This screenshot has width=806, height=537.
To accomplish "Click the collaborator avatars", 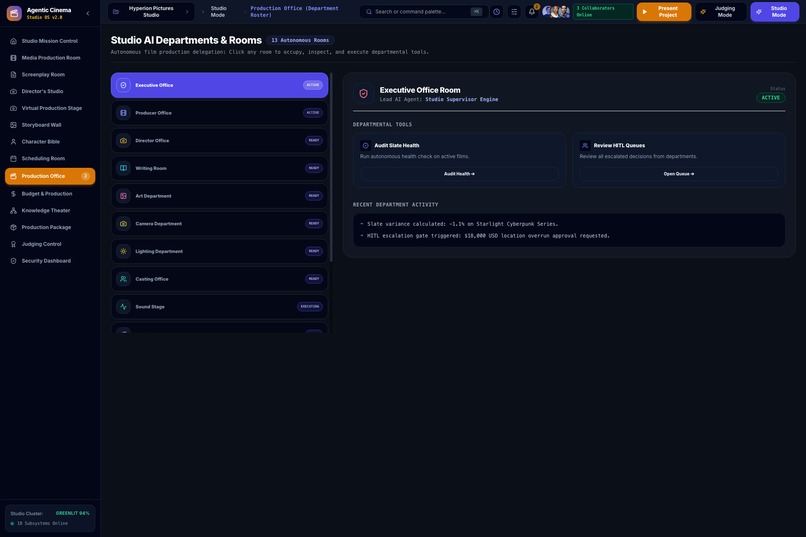I will [x=556, y=12].
